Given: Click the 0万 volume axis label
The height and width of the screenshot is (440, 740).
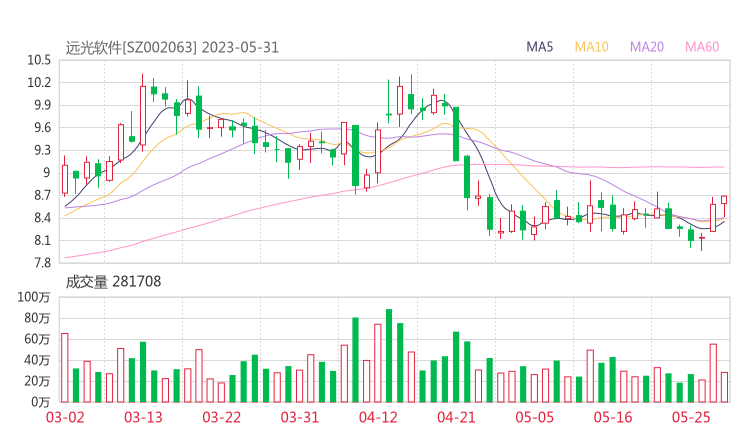Looking at the screenshot, I should pos(40,402).
